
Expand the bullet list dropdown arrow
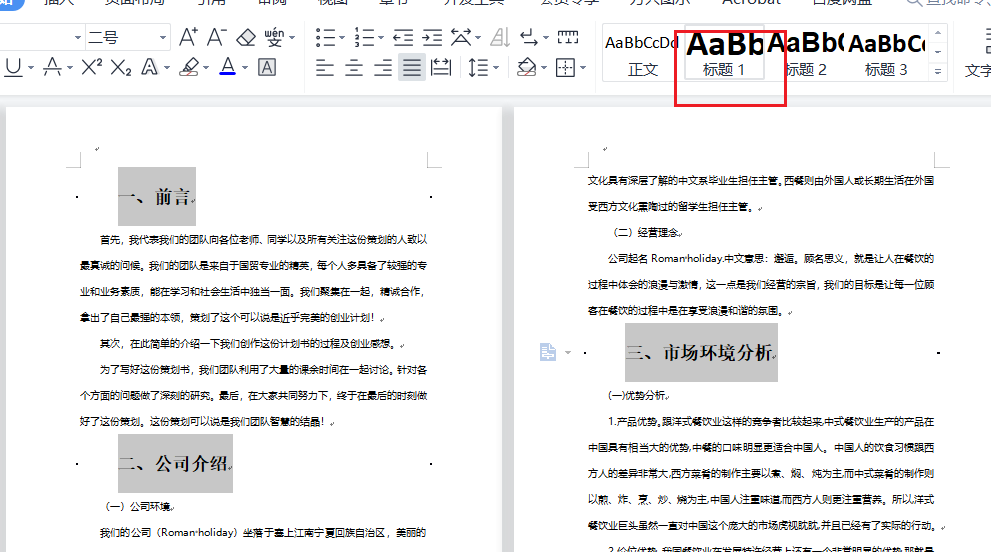(342, 38)
